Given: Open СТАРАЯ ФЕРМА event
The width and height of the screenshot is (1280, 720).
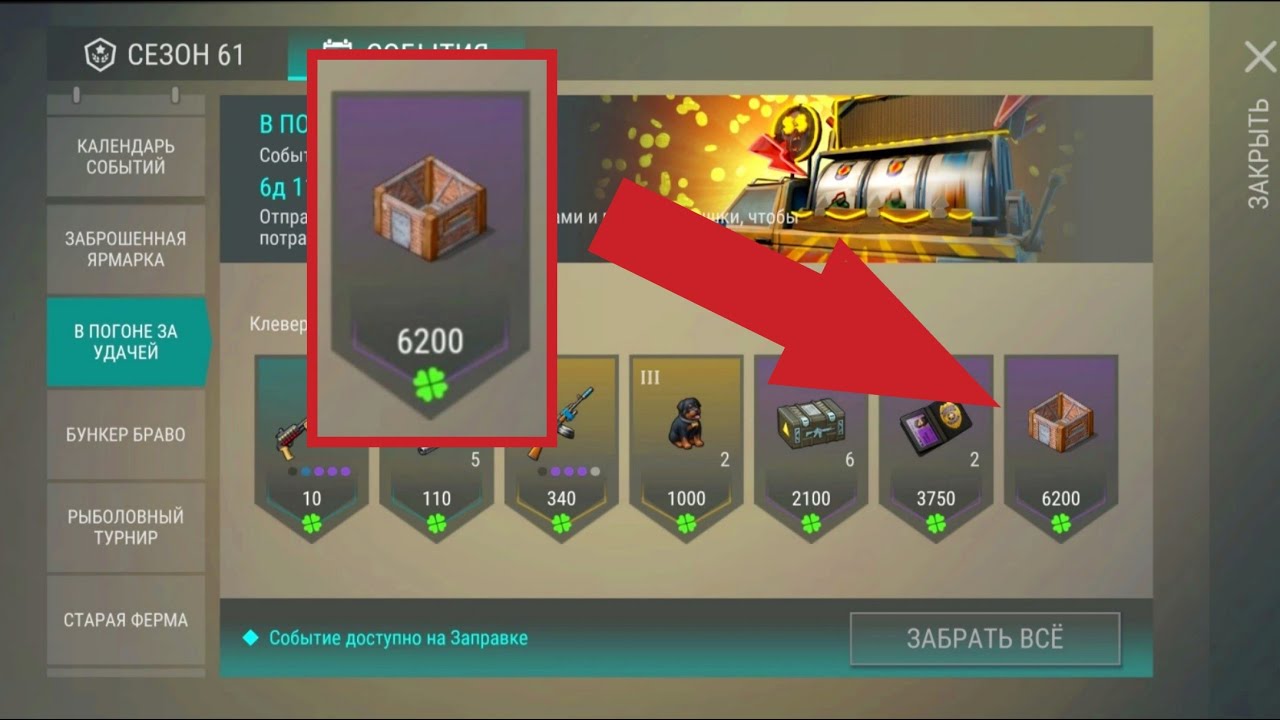Looking at the screenshot, I should coord(126,620).
